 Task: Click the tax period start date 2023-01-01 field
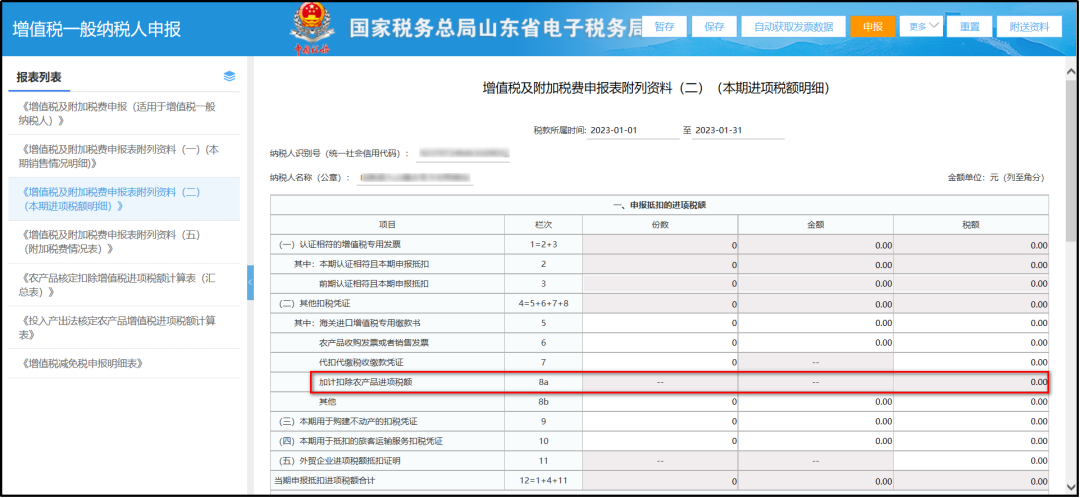click(x=634, y=130)
